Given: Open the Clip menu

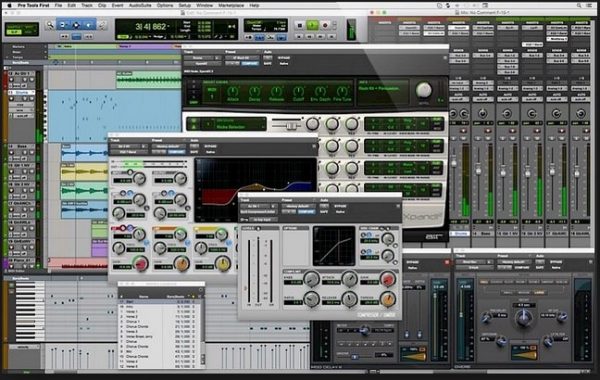Looking at the screenshot, I should point(102,5).
